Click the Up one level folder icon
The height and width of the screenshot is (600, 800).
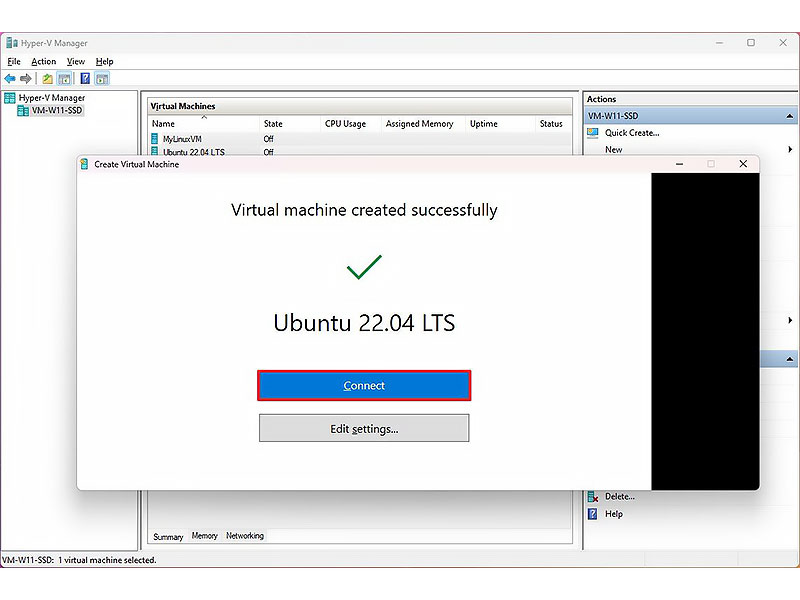tap(47, 79)
